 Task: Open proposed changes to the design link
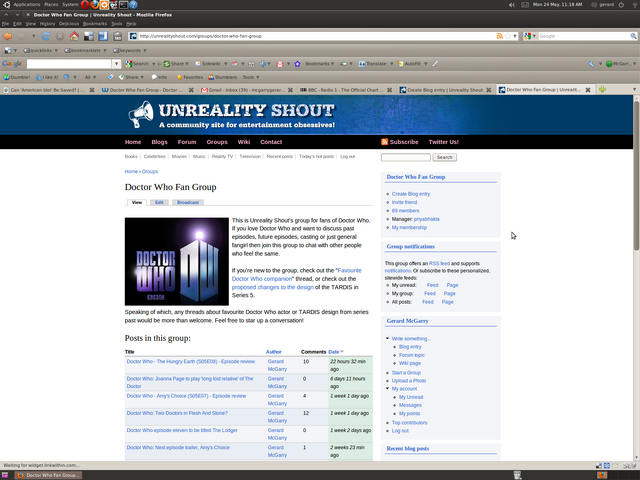tap(273, 287)
